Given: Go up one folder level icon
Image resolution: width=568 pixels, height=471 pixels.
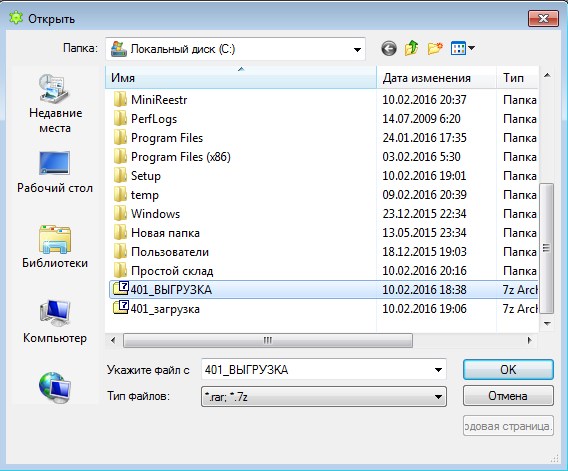Looking at the screenshot, I should [x=412, y=48].
